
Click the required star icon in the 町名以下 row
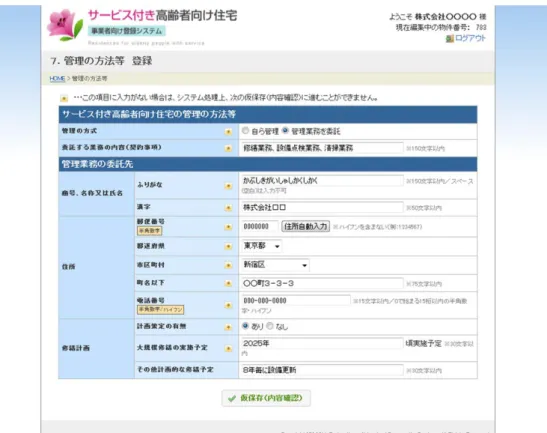point(228,283)
